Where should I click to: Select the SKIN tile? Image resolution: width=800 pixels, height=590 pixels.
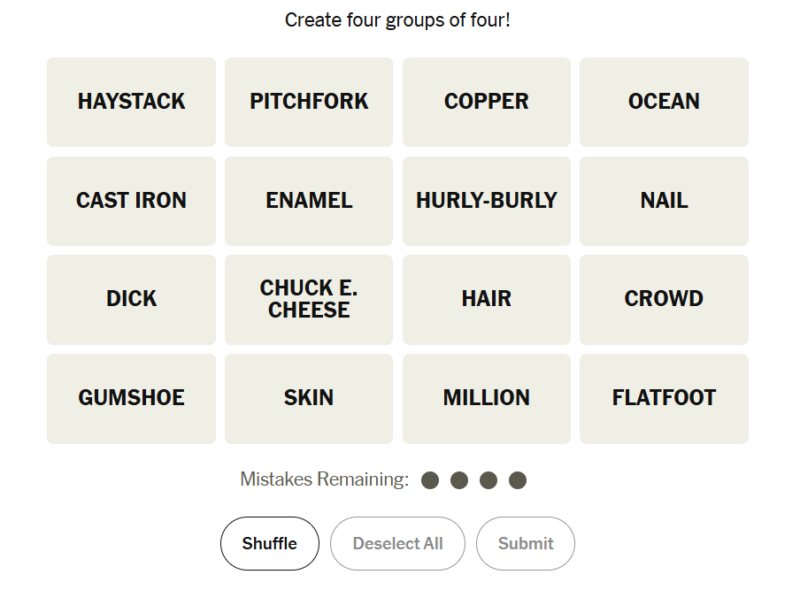point(309,398)
